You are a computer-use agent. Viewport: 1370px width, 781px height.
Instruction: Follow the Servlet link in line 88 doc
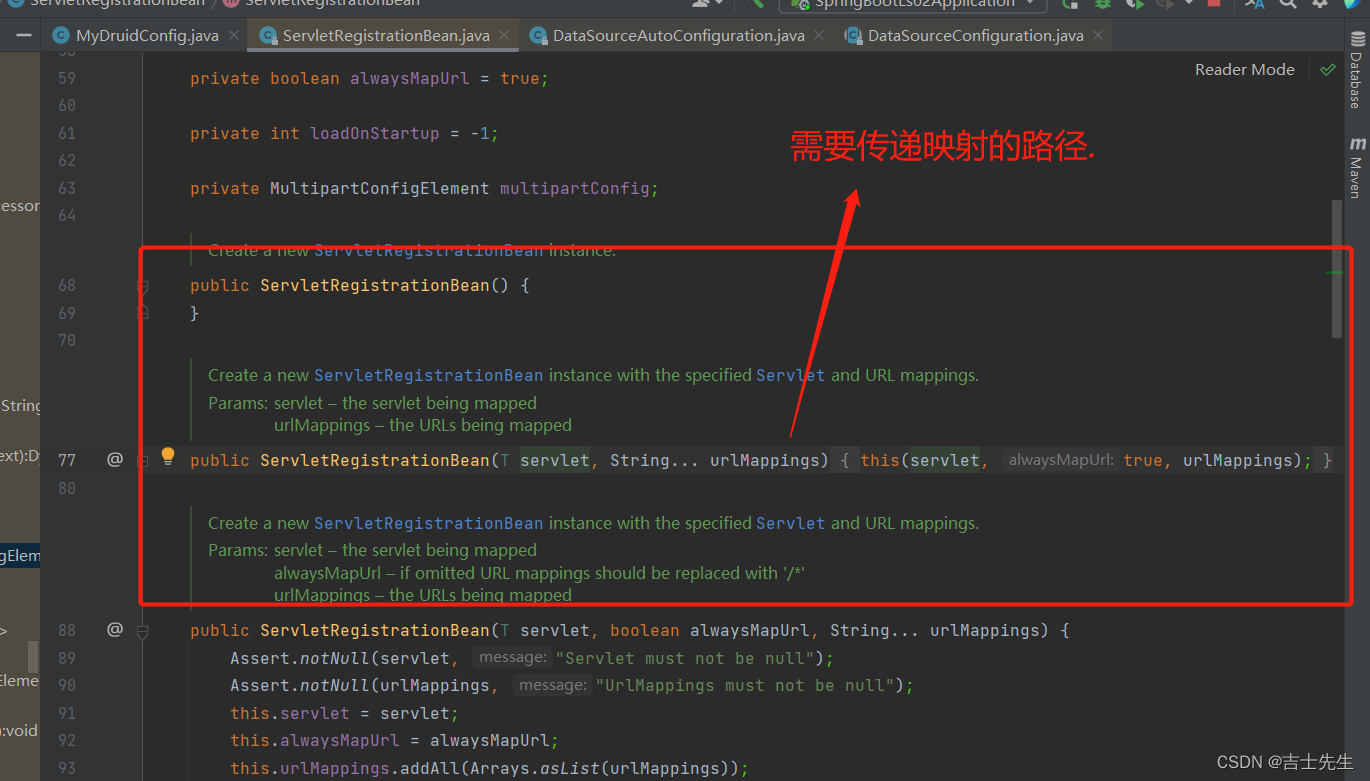point(791,523)
